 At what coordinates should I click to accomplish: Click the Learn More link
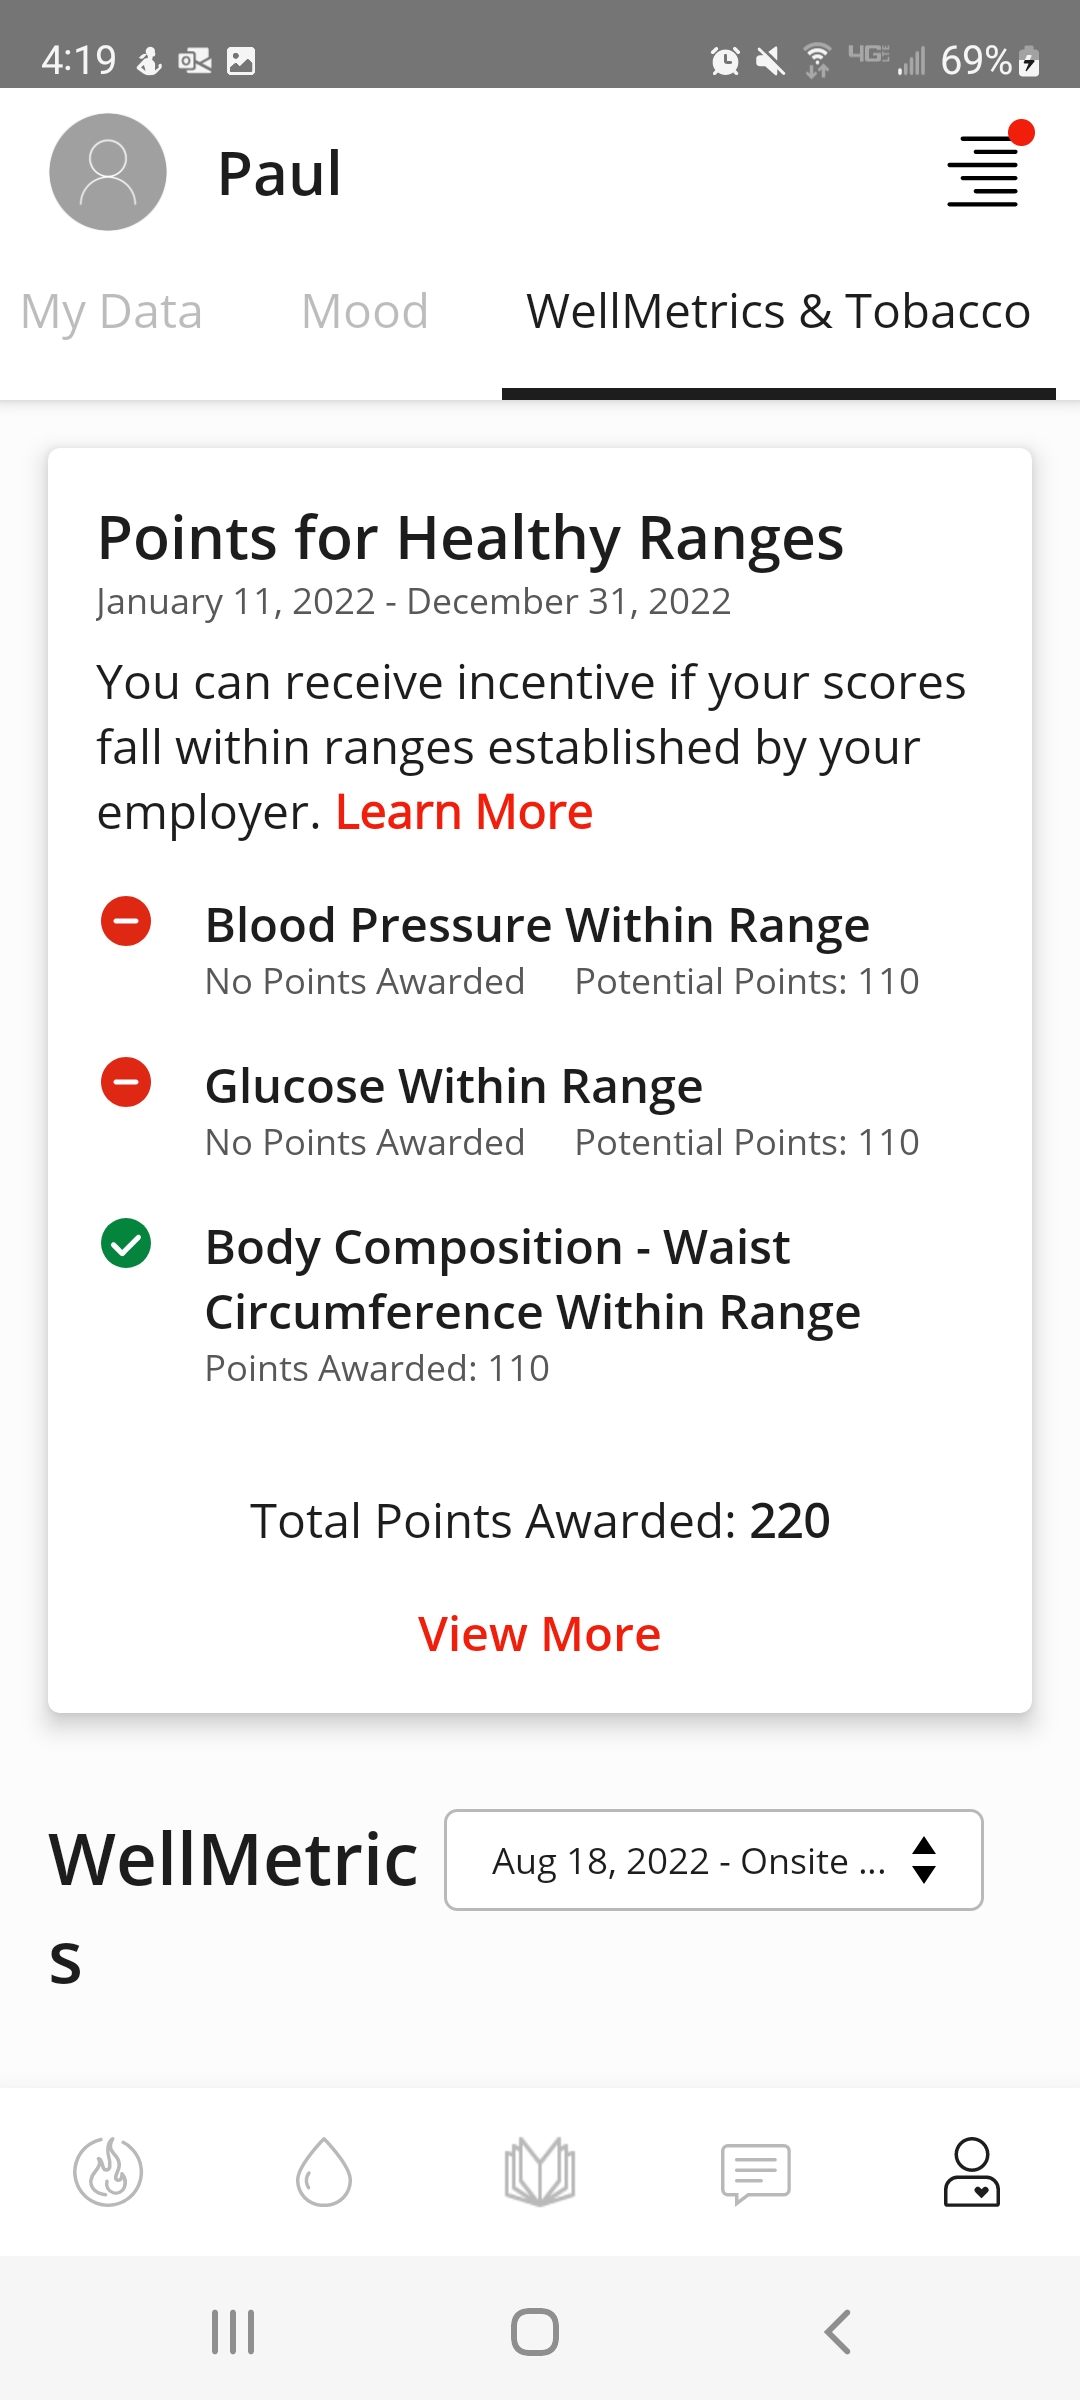click(464, 812)
